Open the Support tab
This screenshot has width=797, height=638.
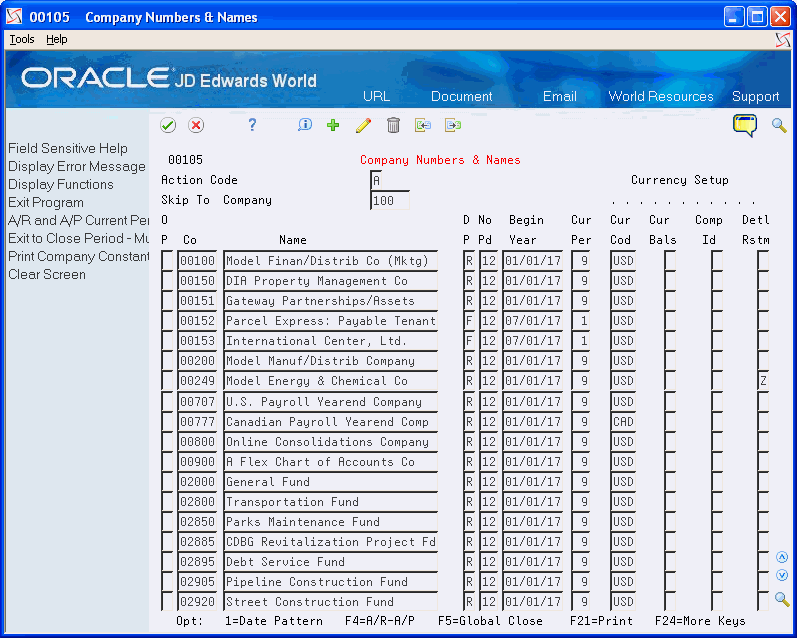tap(755, 97)
